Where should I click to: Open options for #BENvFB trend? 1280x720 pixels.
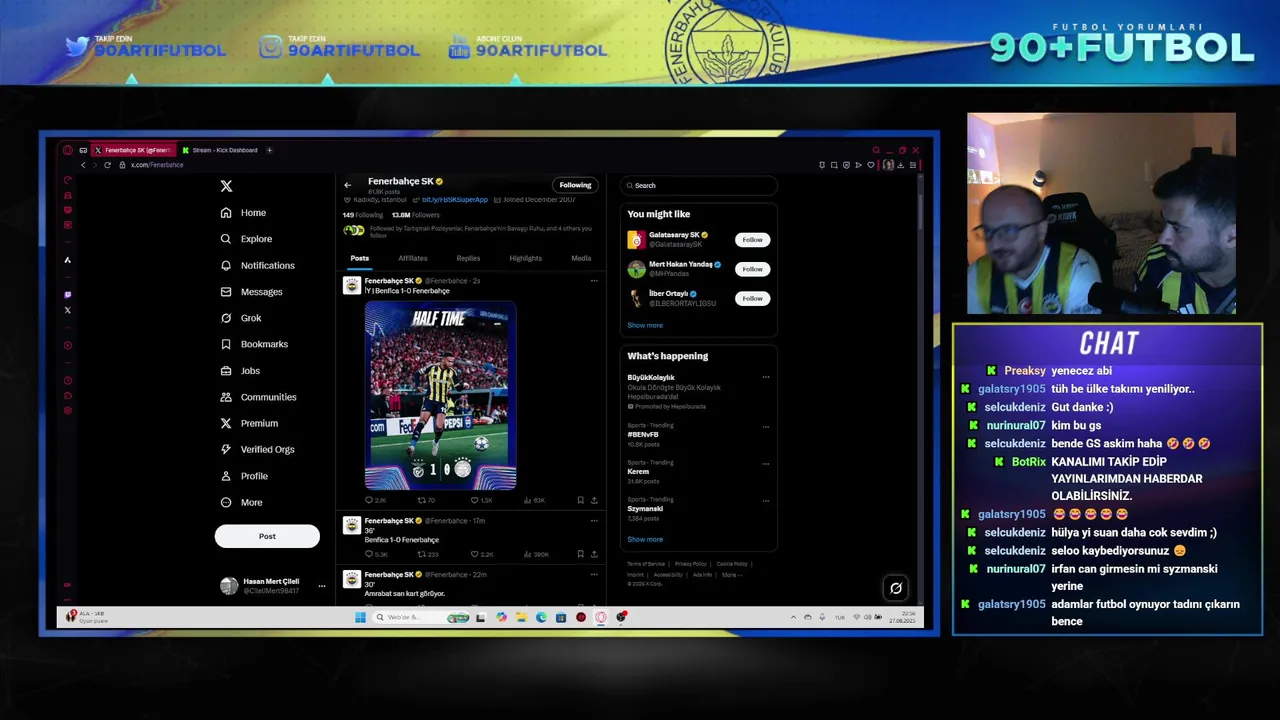point(766,427)
